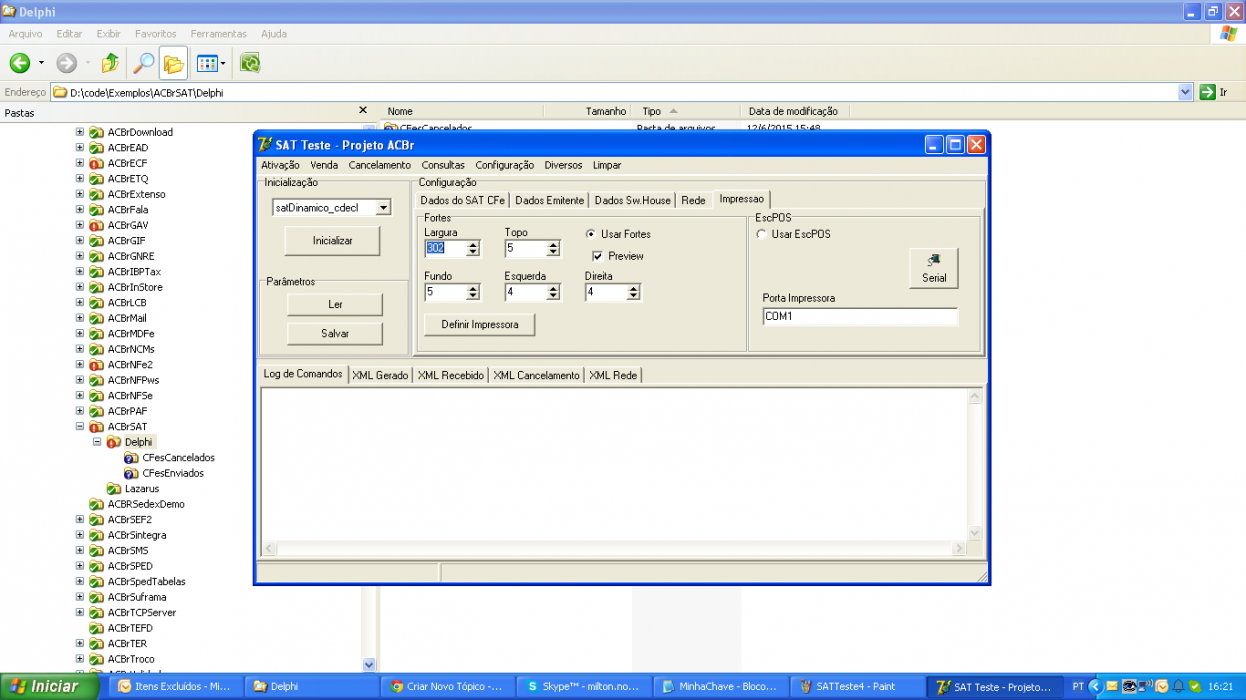Click the green folder sync toolbar icon
This screenshot has width=1246, height=700.
tap(250, 63)
